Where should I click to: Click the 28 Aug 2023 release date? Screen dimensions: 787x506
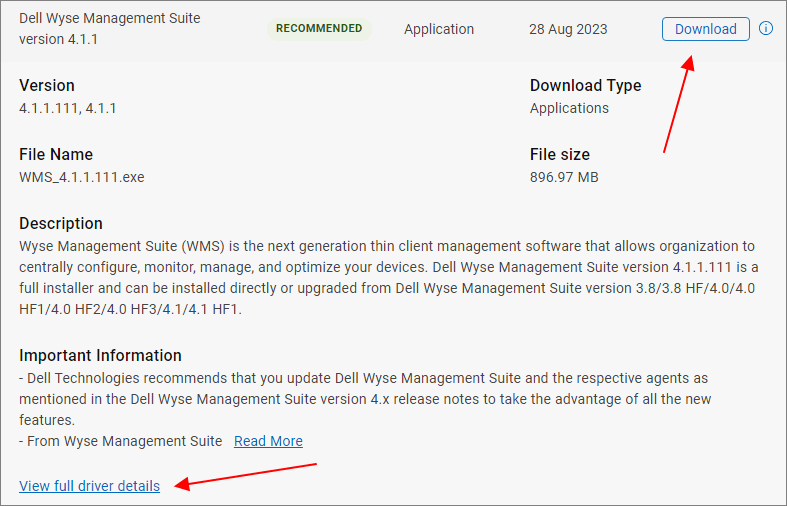pyautogui.click(x=569, y=29)
